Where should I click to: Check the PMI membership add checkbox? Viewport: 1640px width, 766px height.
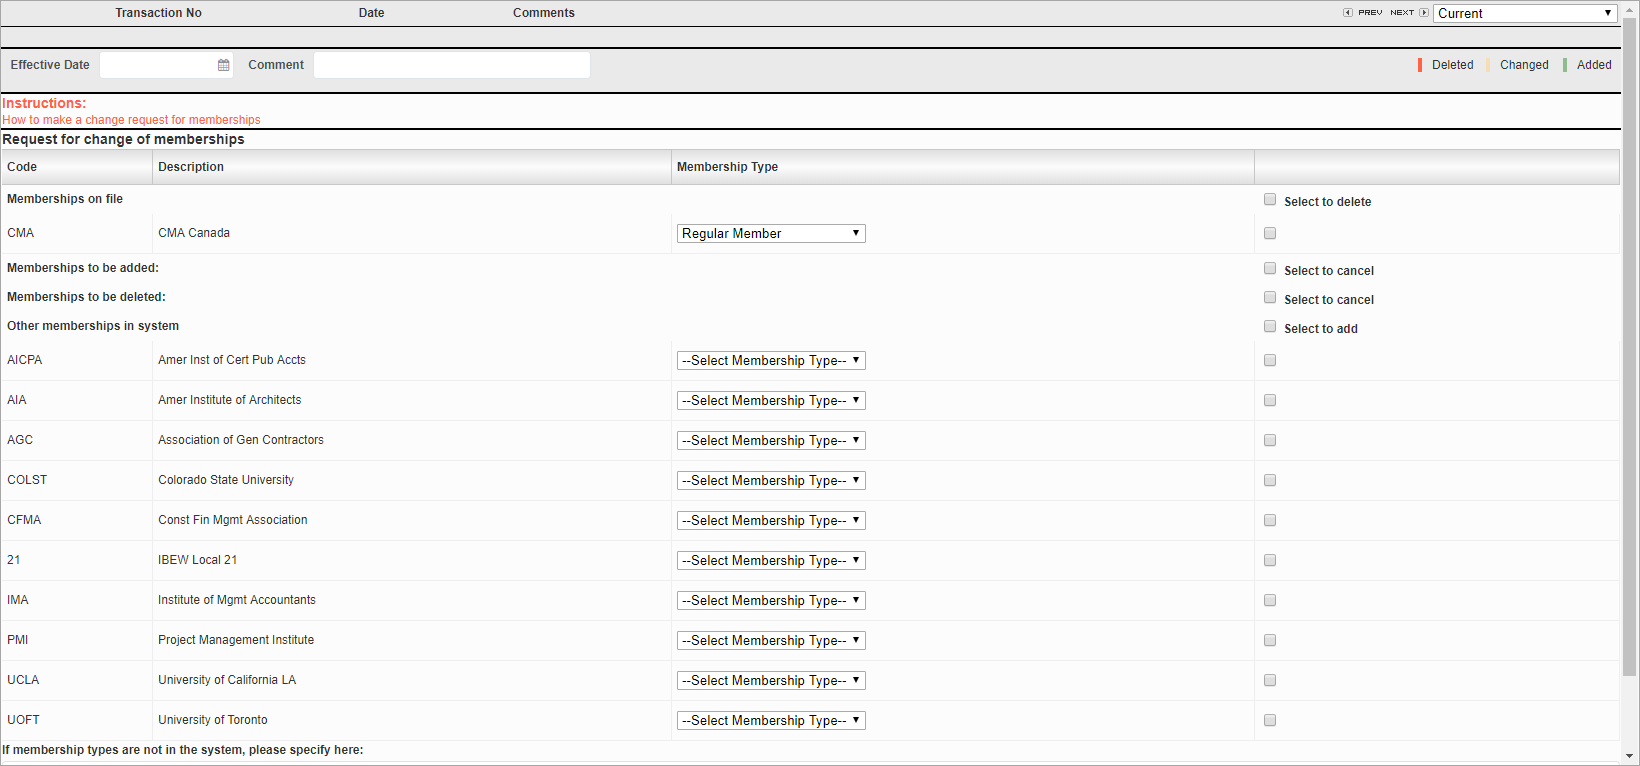coord(1270,640)
